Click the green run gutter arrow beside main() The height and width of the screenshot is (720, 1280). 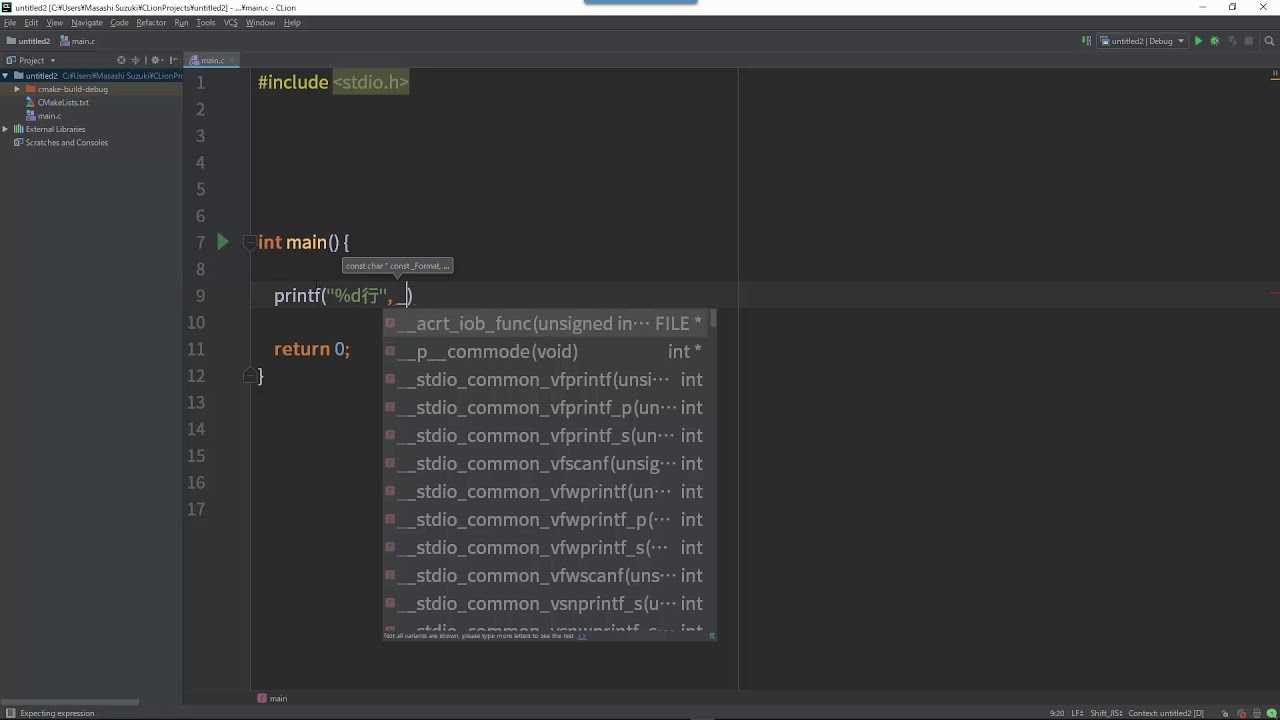point(223,242)
